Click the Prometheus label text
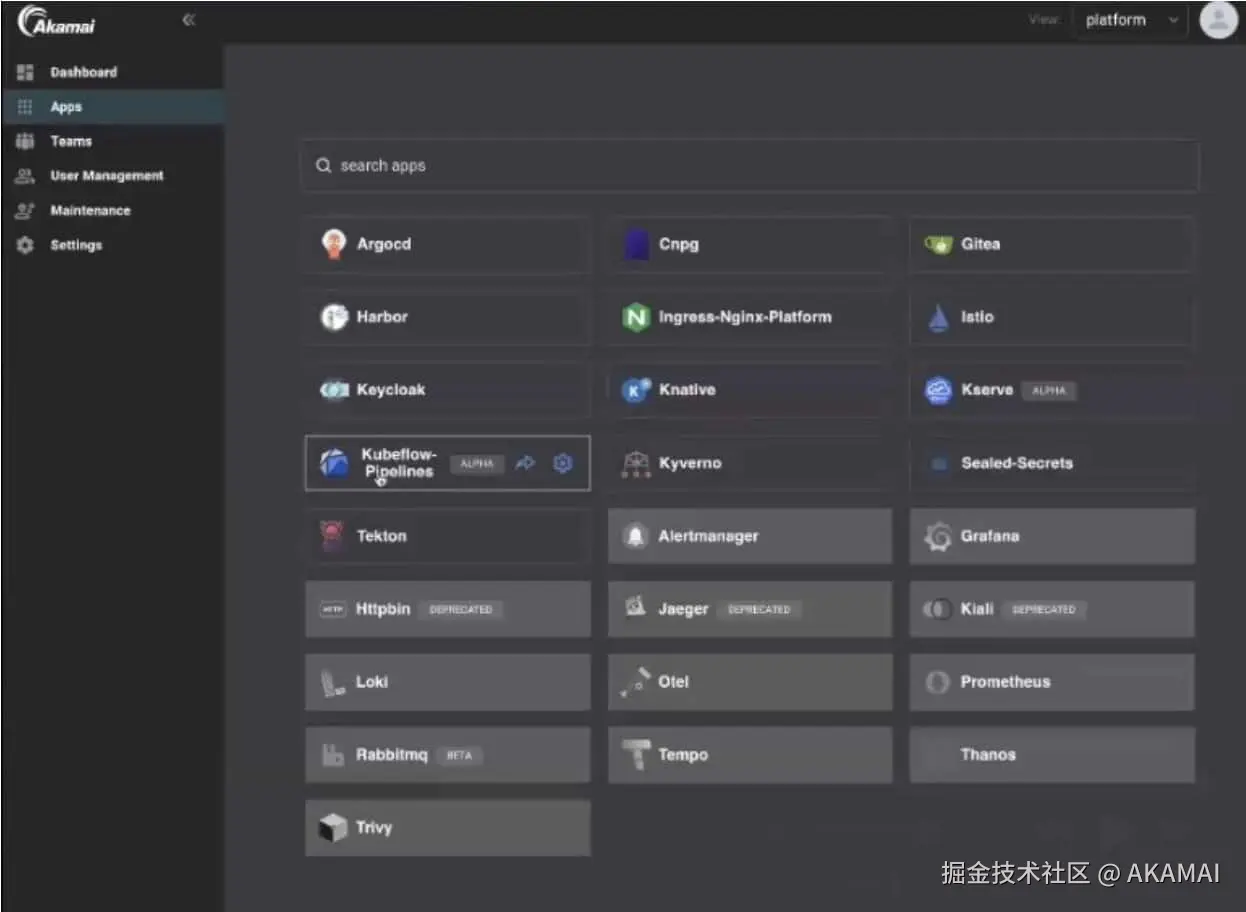1246x912 pixels. (x=1005, y=682)
